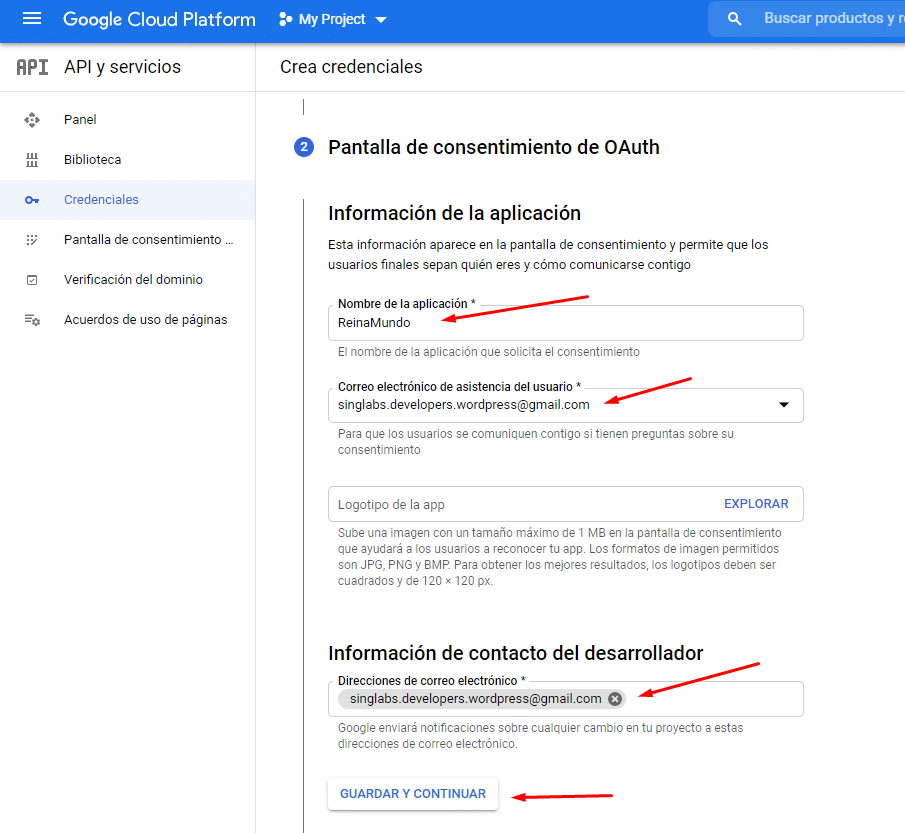This screenshot has width=905, height=833.
Task: Click Información de la aplicación heading
Action: tap(454, 214)
